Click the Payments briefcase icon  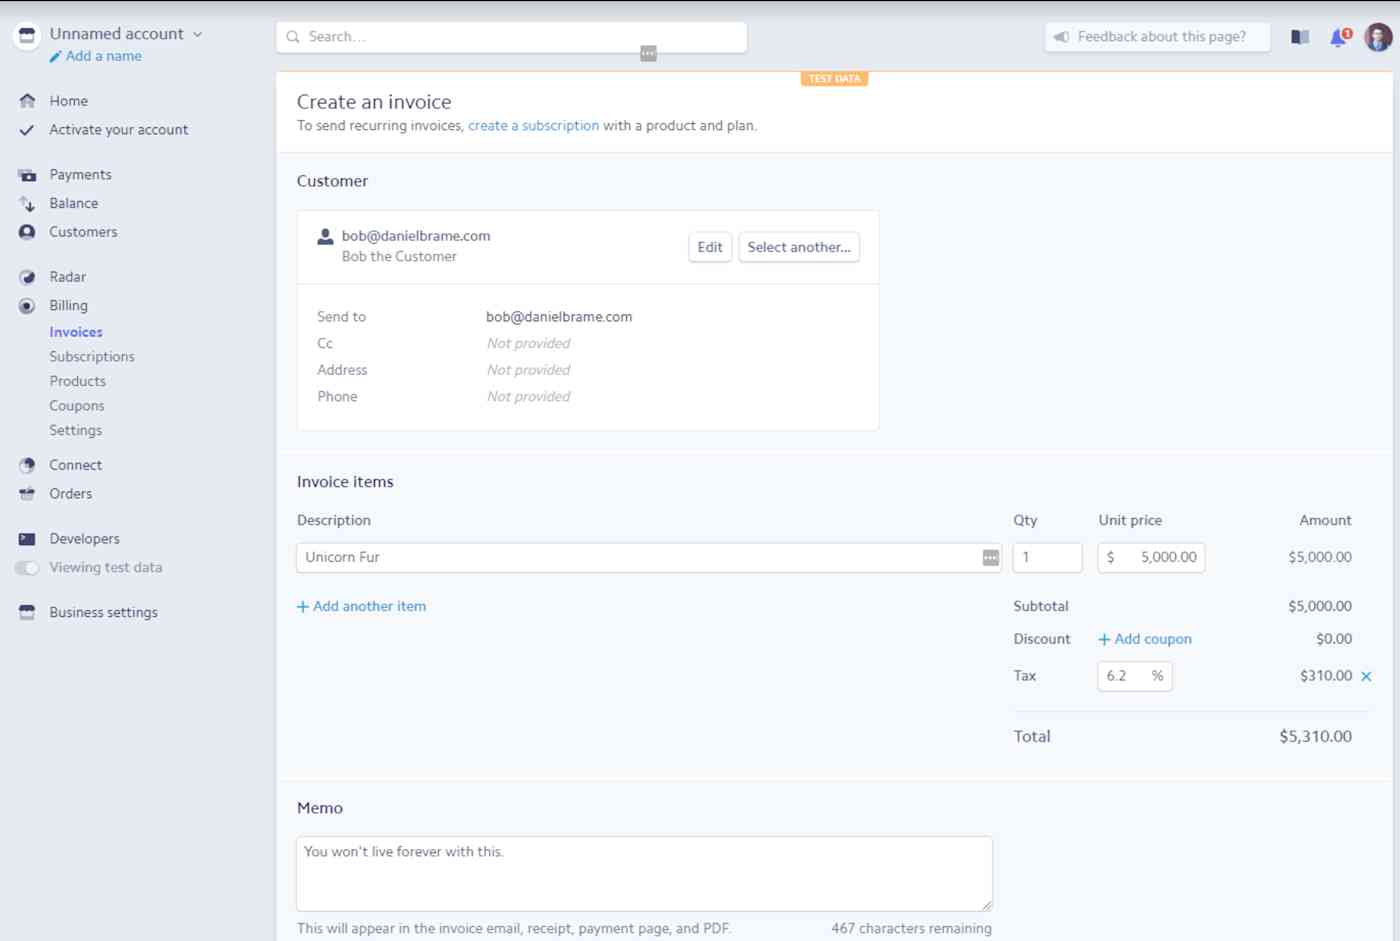pyautogui.click(x=25, y=174)
